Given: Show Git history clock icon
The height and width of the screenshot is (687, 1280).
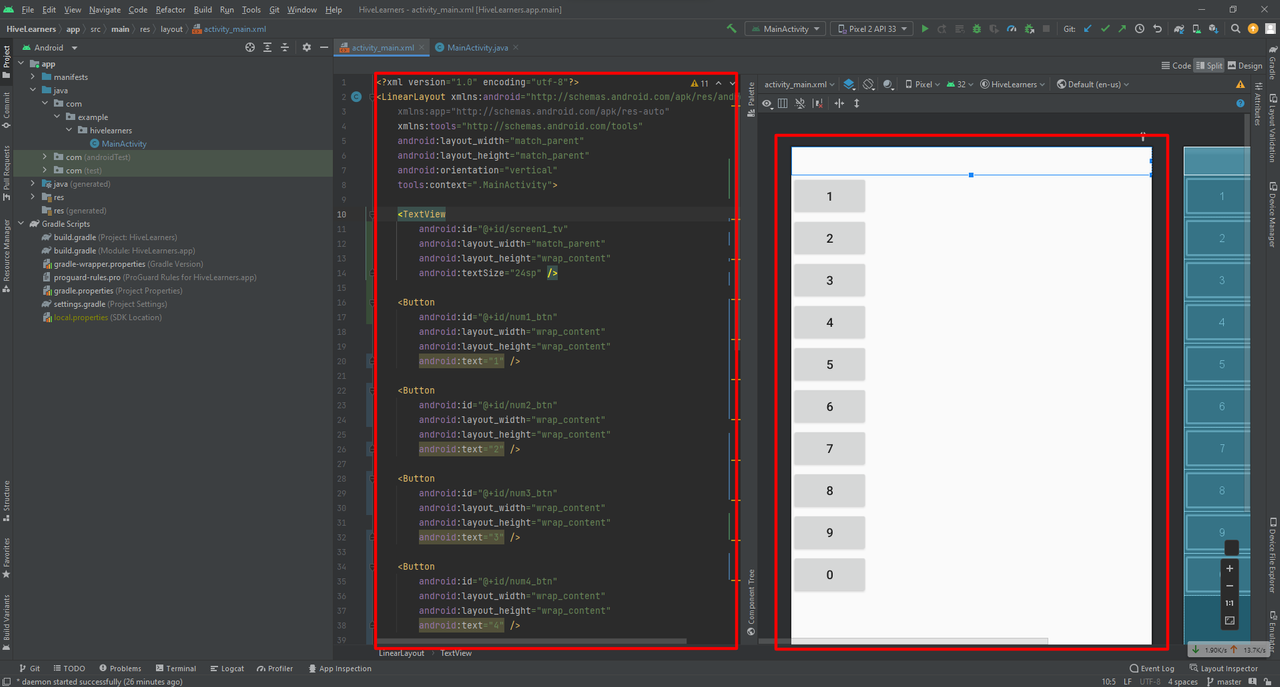Looking at the screenshot, I should [1141, 29].
